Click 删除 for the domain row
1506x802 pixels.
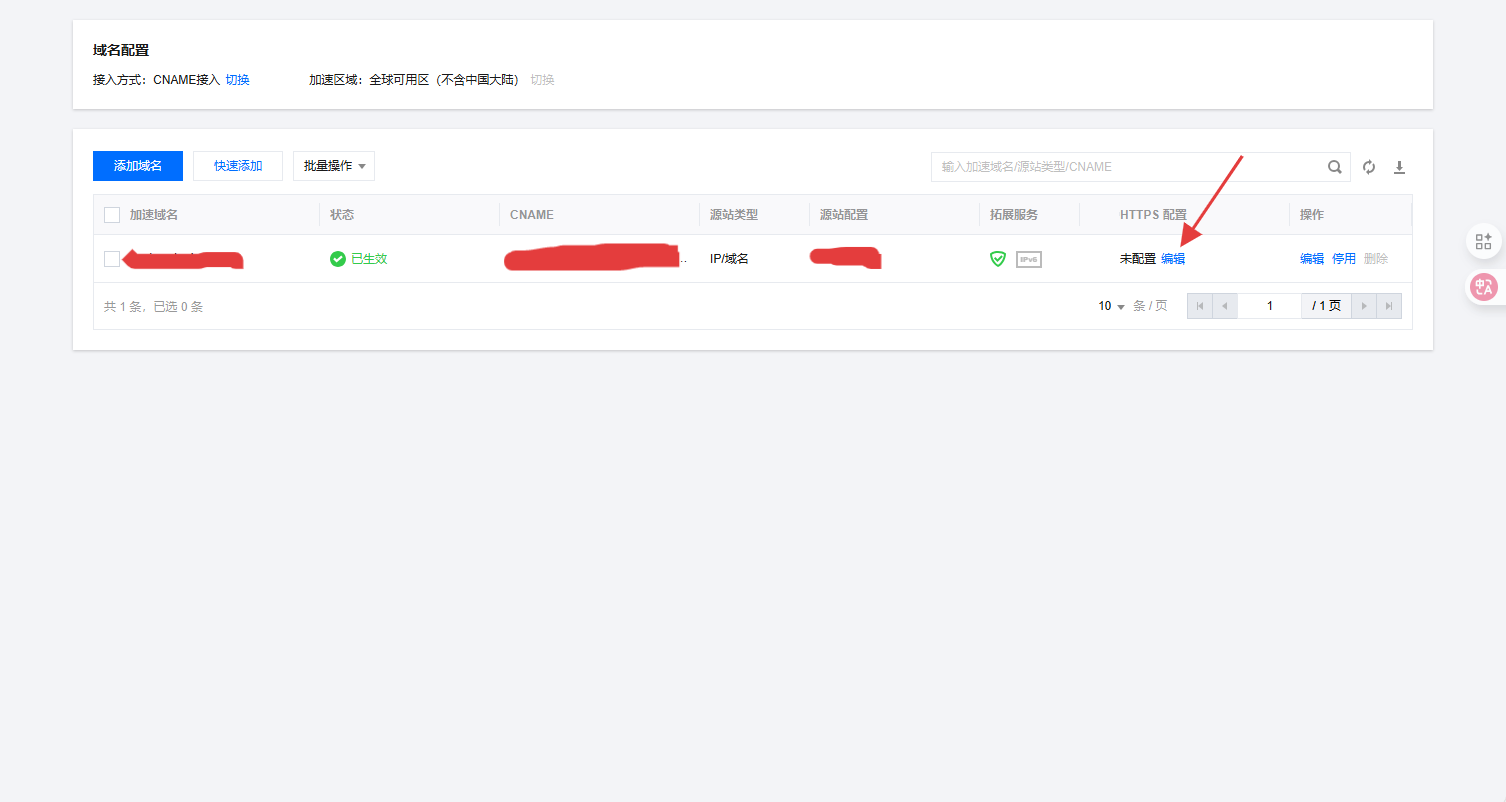pyautogui.click(x=1376, y=259)
